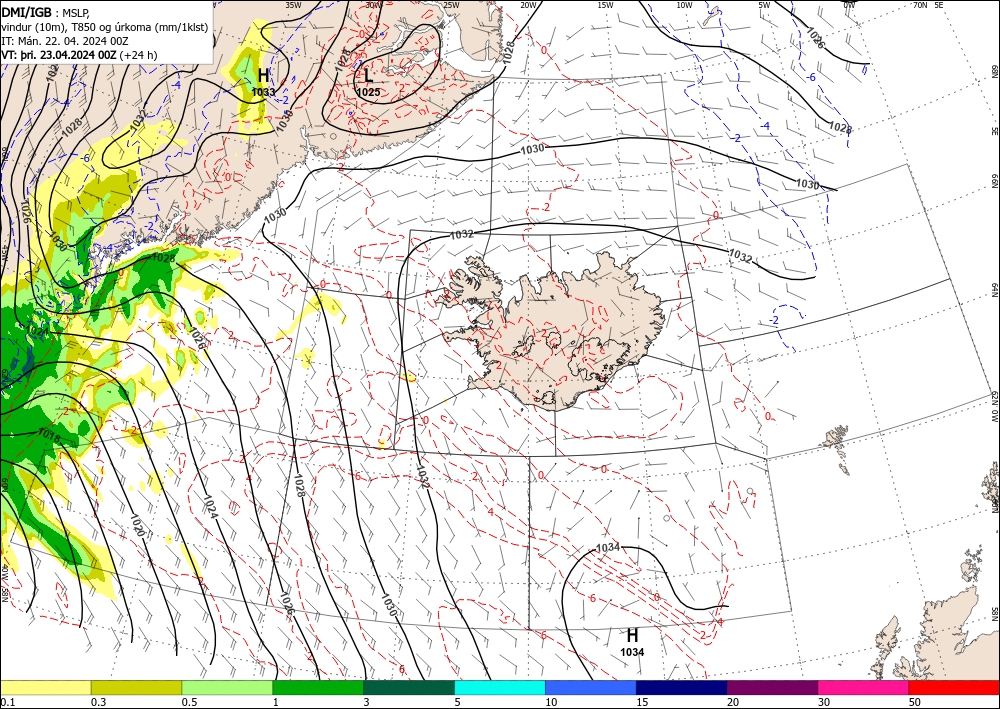Click the H 1034 high-pressure marker in the south

point(632,641)
